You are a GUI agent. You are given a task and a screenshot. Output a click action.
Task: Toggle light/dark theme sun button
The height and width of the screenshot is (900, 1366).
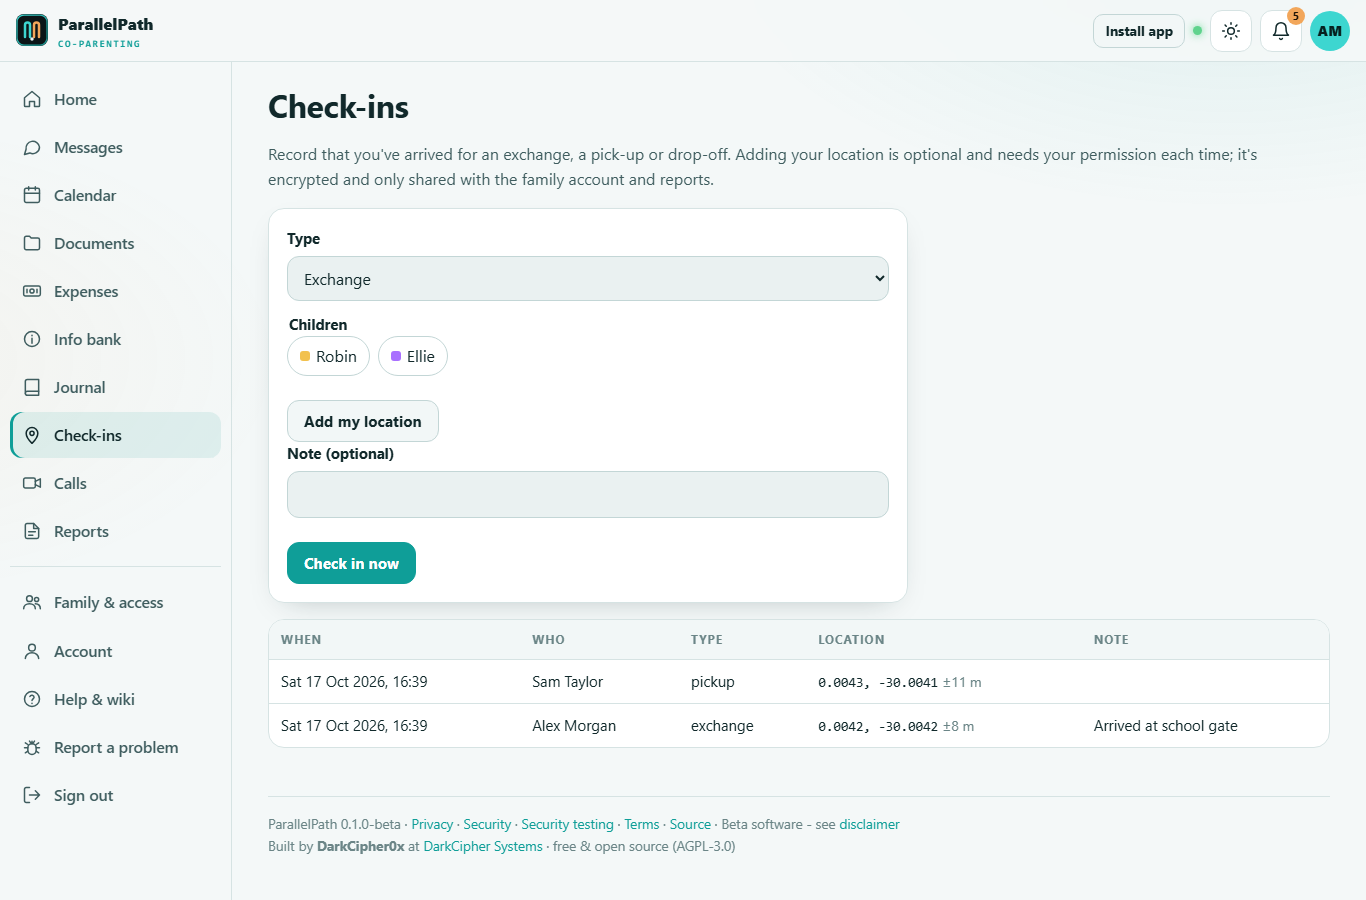pos(1231,31)
